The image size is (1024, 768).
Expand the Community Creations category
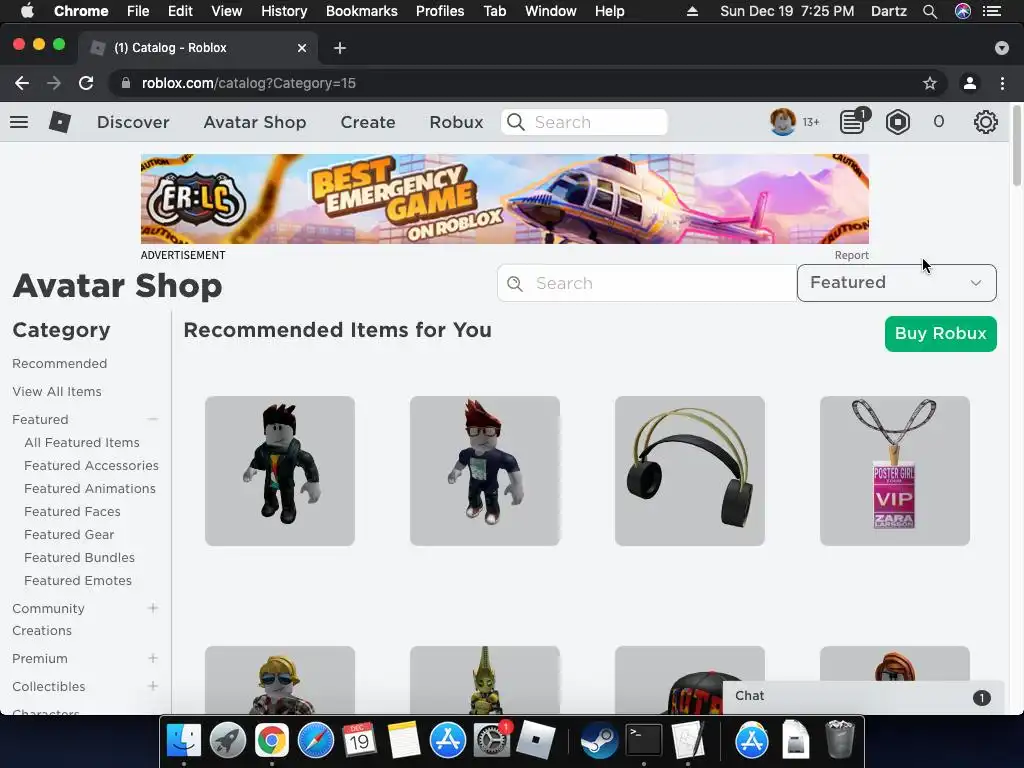(152, 608)
